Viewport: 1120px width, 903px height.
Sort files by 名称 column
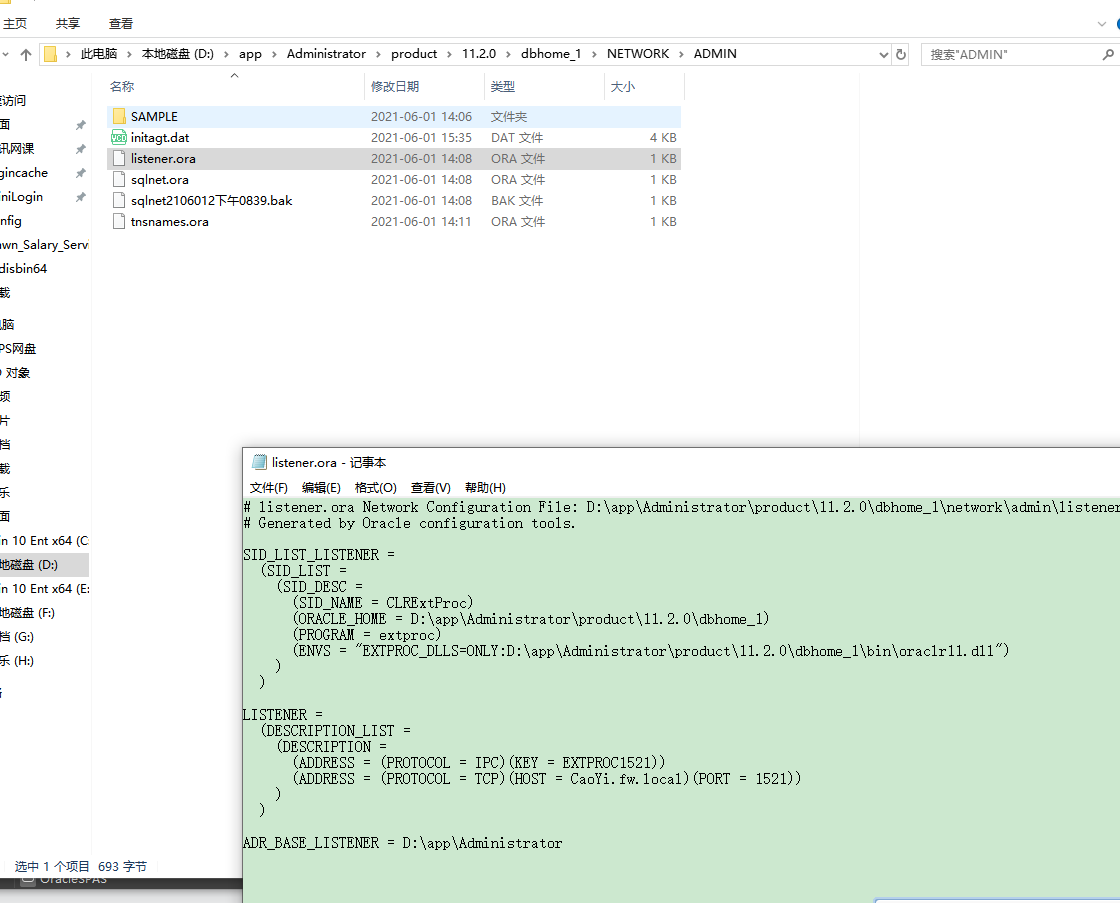coord(121,86)
